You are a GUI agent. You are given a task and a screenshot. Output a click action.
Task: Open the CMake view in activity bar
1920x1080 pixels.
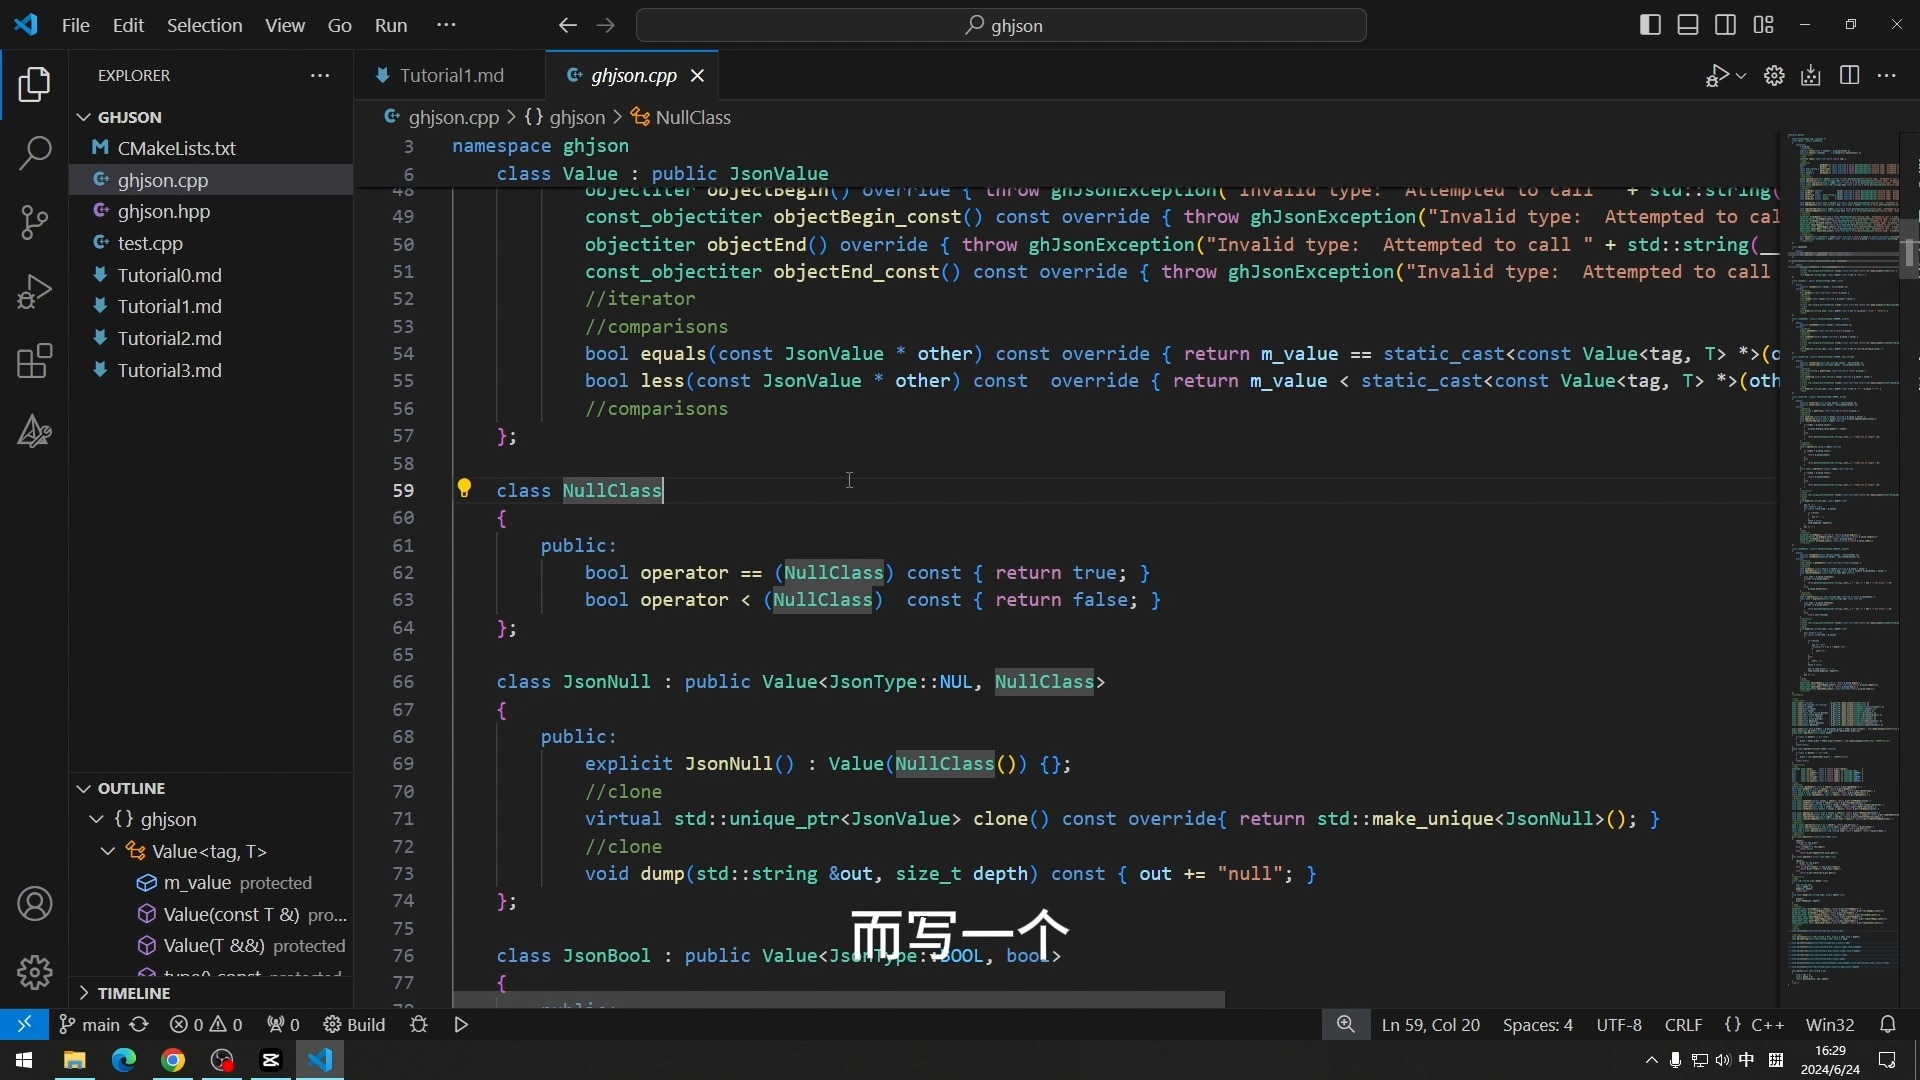[34, 431]
